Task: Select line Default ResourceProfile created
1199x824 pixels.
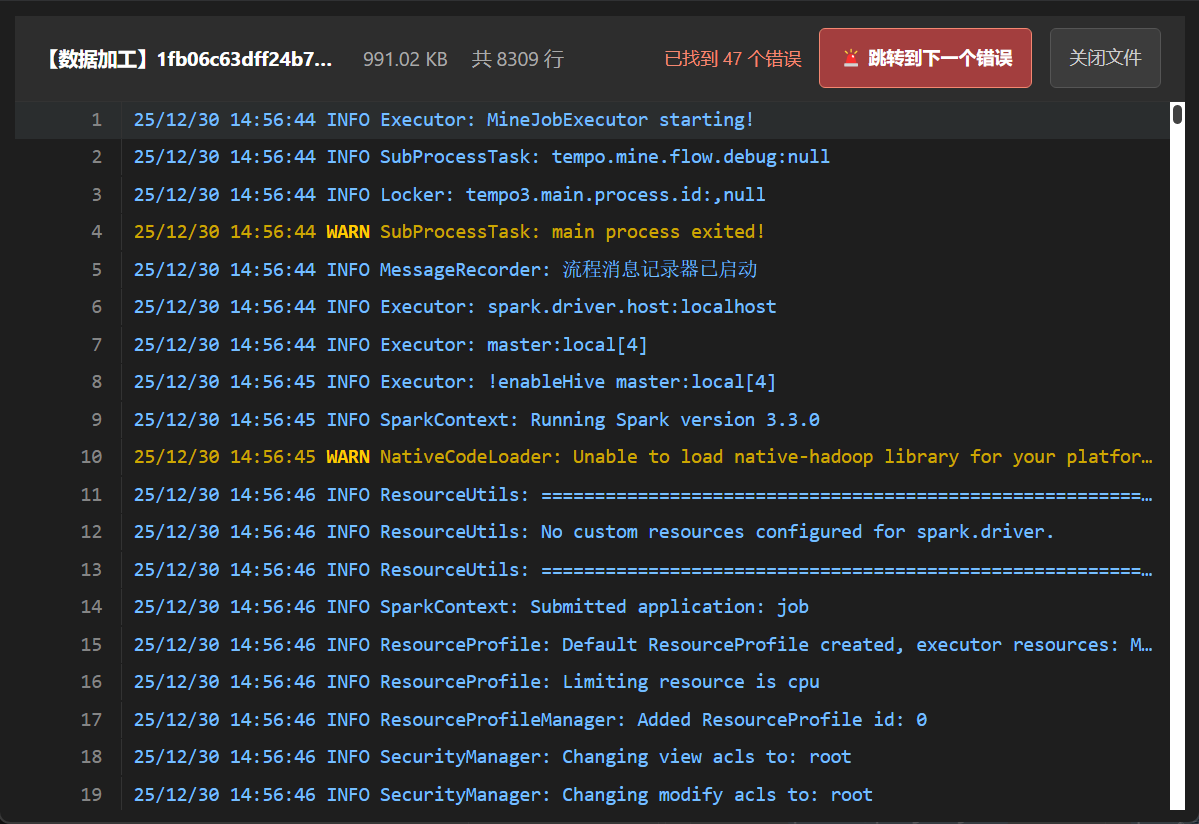Action: [592, 644]
